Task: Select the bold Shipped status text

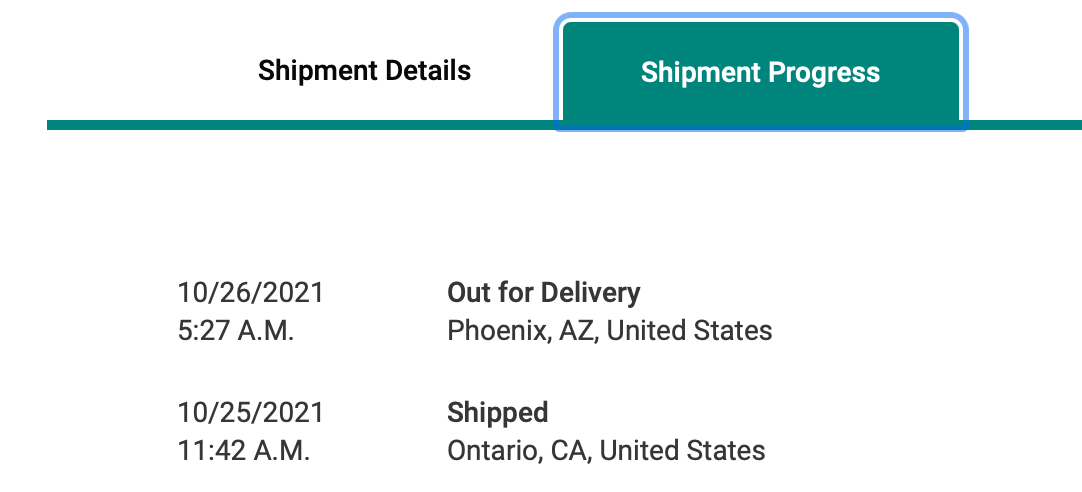Action: click(498, 413)
